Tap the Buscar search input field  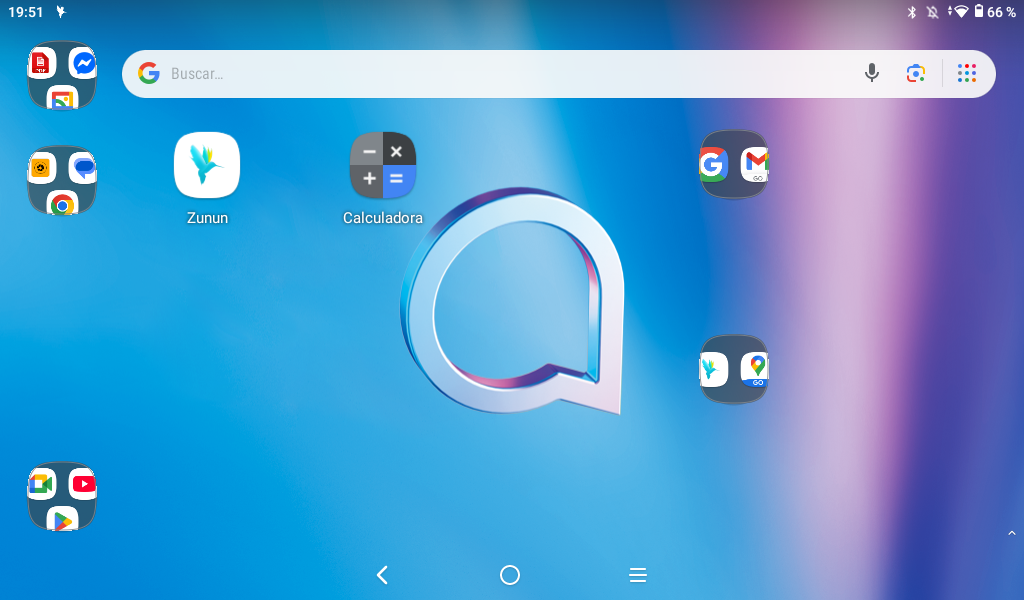click(x=500, y=73)
